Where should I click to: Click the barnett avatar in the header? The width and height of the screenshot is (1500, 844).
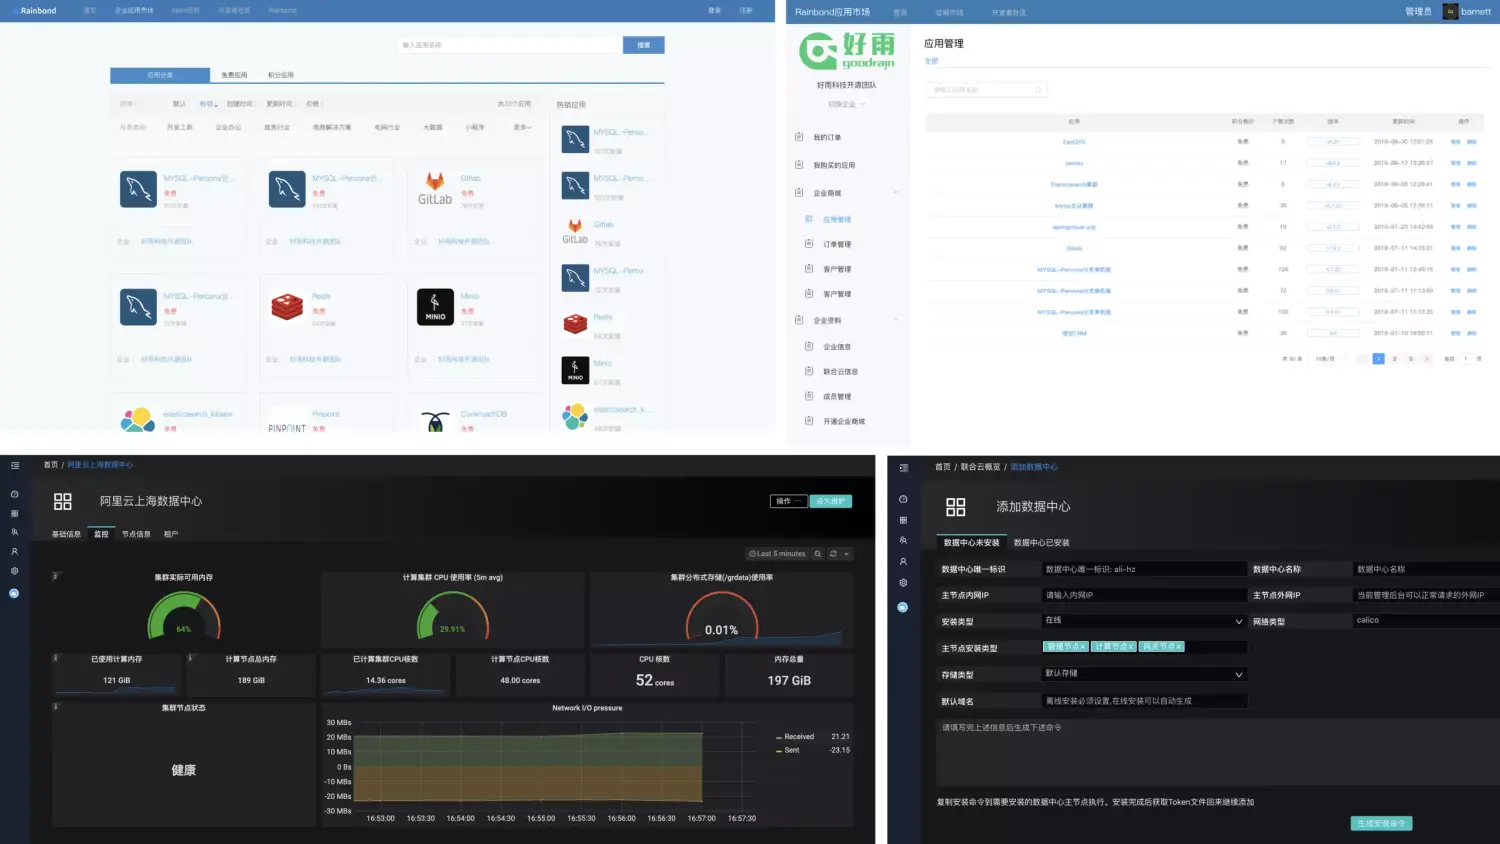click(x=1450, y=11)
